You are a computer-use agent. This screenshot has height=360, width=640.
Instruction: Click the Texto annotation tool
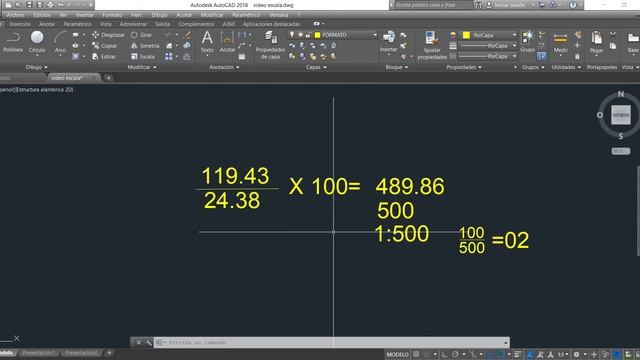coord(207,42)
